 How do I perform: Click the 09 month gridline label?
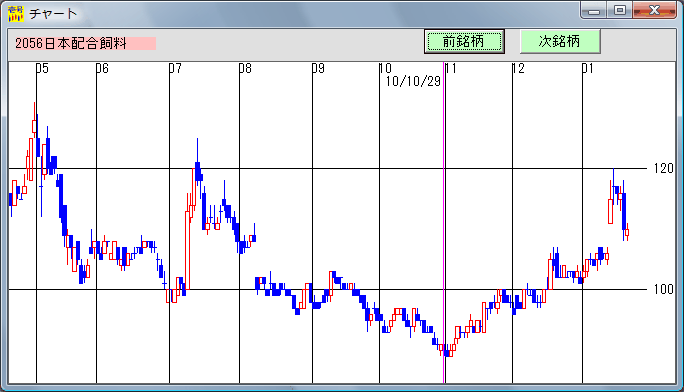click(x=318, y=68)
